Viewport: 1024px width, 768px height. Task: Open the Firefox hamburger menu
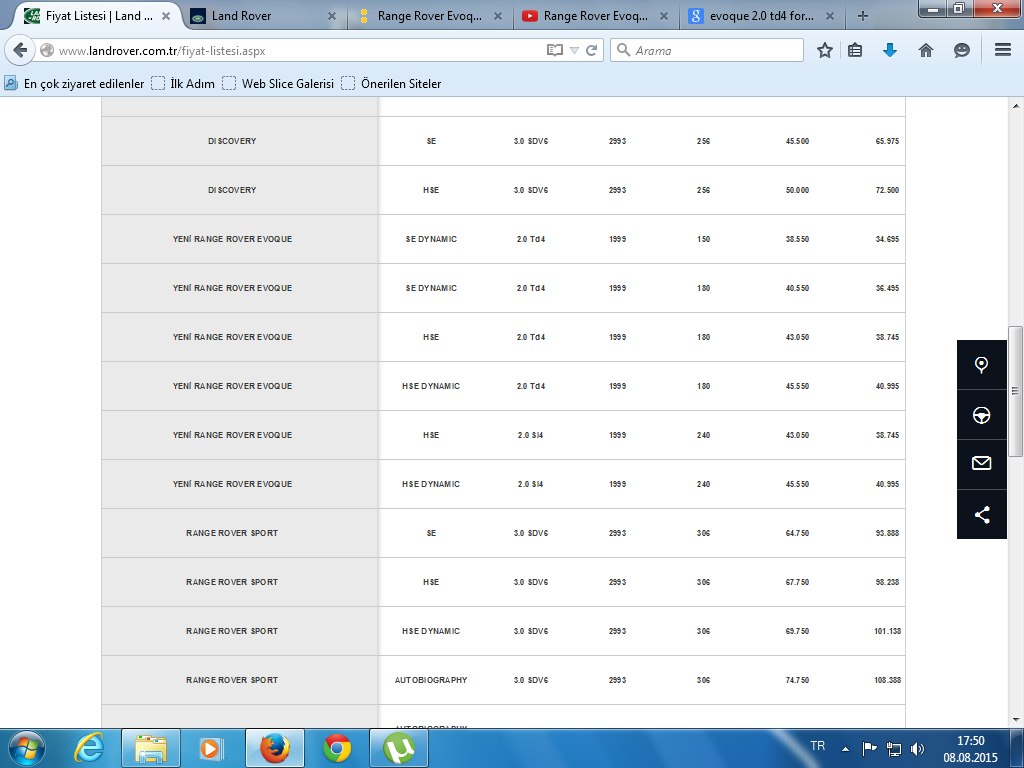[1002, 50]
